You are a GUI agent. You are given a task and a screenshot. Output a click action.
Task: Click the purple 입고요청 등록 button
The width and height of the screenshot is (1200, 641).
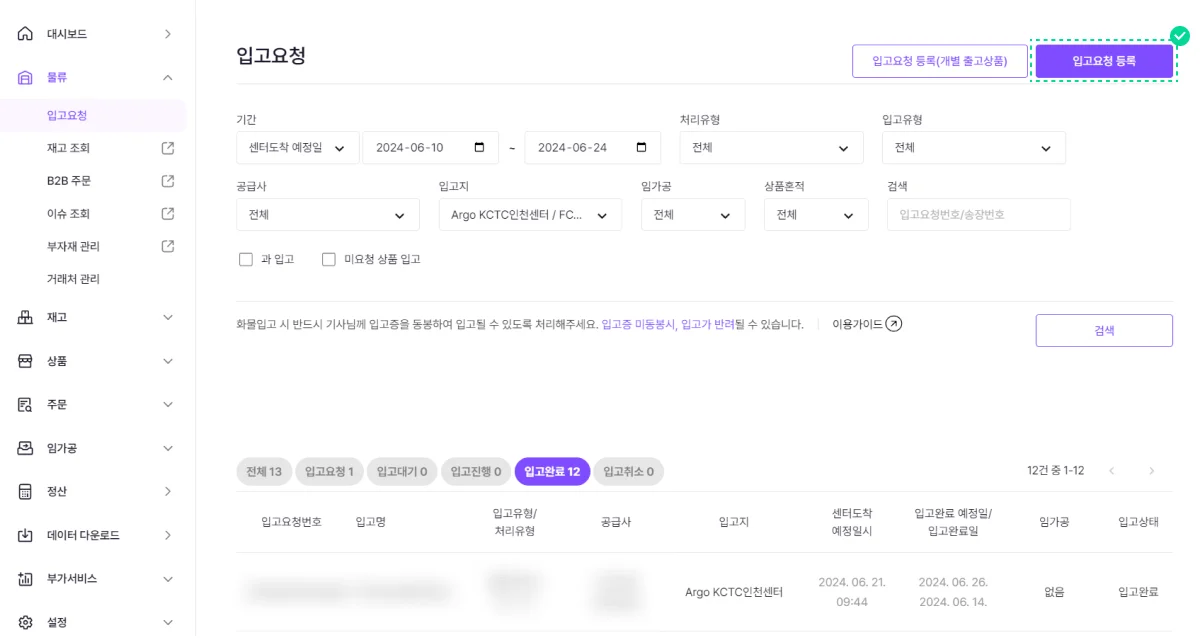click(x=1103, y=61)
